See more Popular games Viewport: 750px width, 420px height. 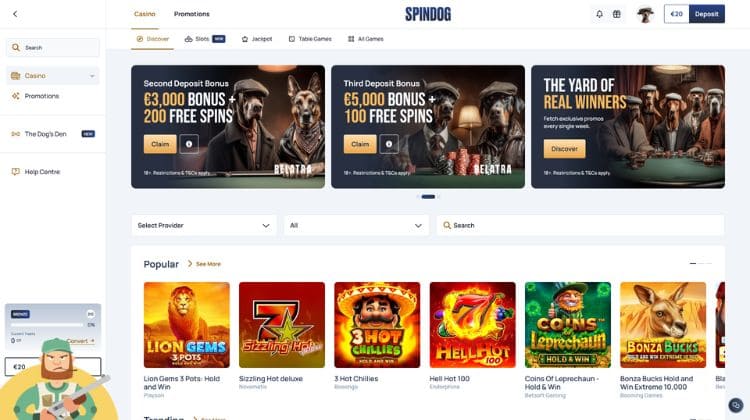pyautogui.click(x=205, y=264)
